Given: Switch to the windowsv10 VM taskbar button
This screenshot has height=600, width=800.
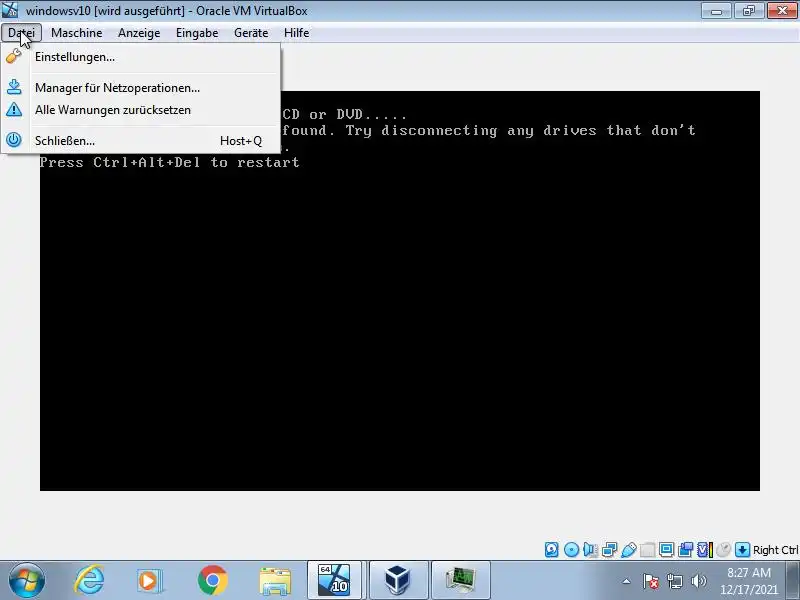Looking at the screenshot, I should [x=334, y=580].
